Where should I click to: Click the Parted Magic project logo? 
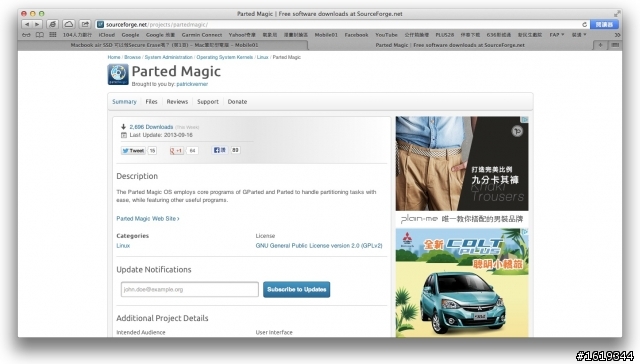tap(118, 75)
